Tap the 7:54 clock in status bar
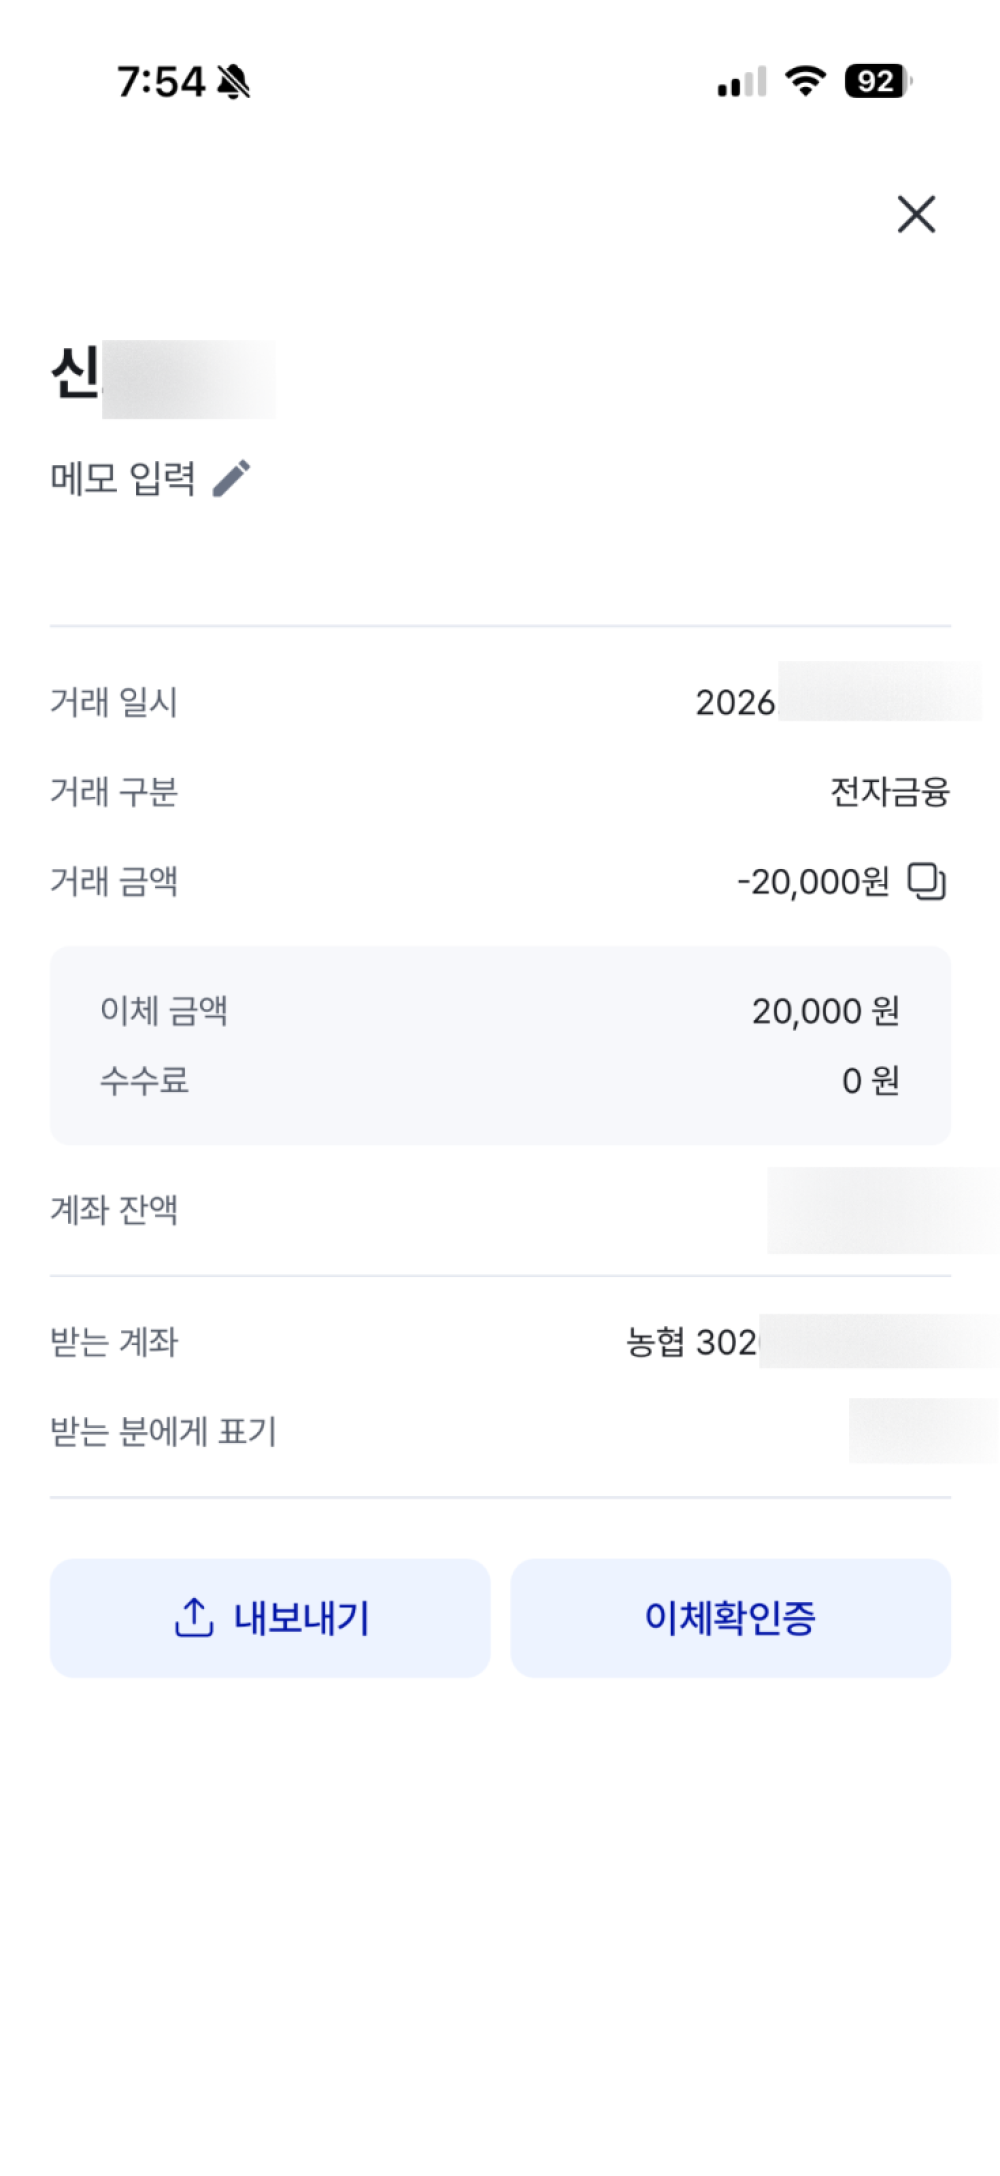This screenshot has width=1000, height=2176. [x=161, y=82]
